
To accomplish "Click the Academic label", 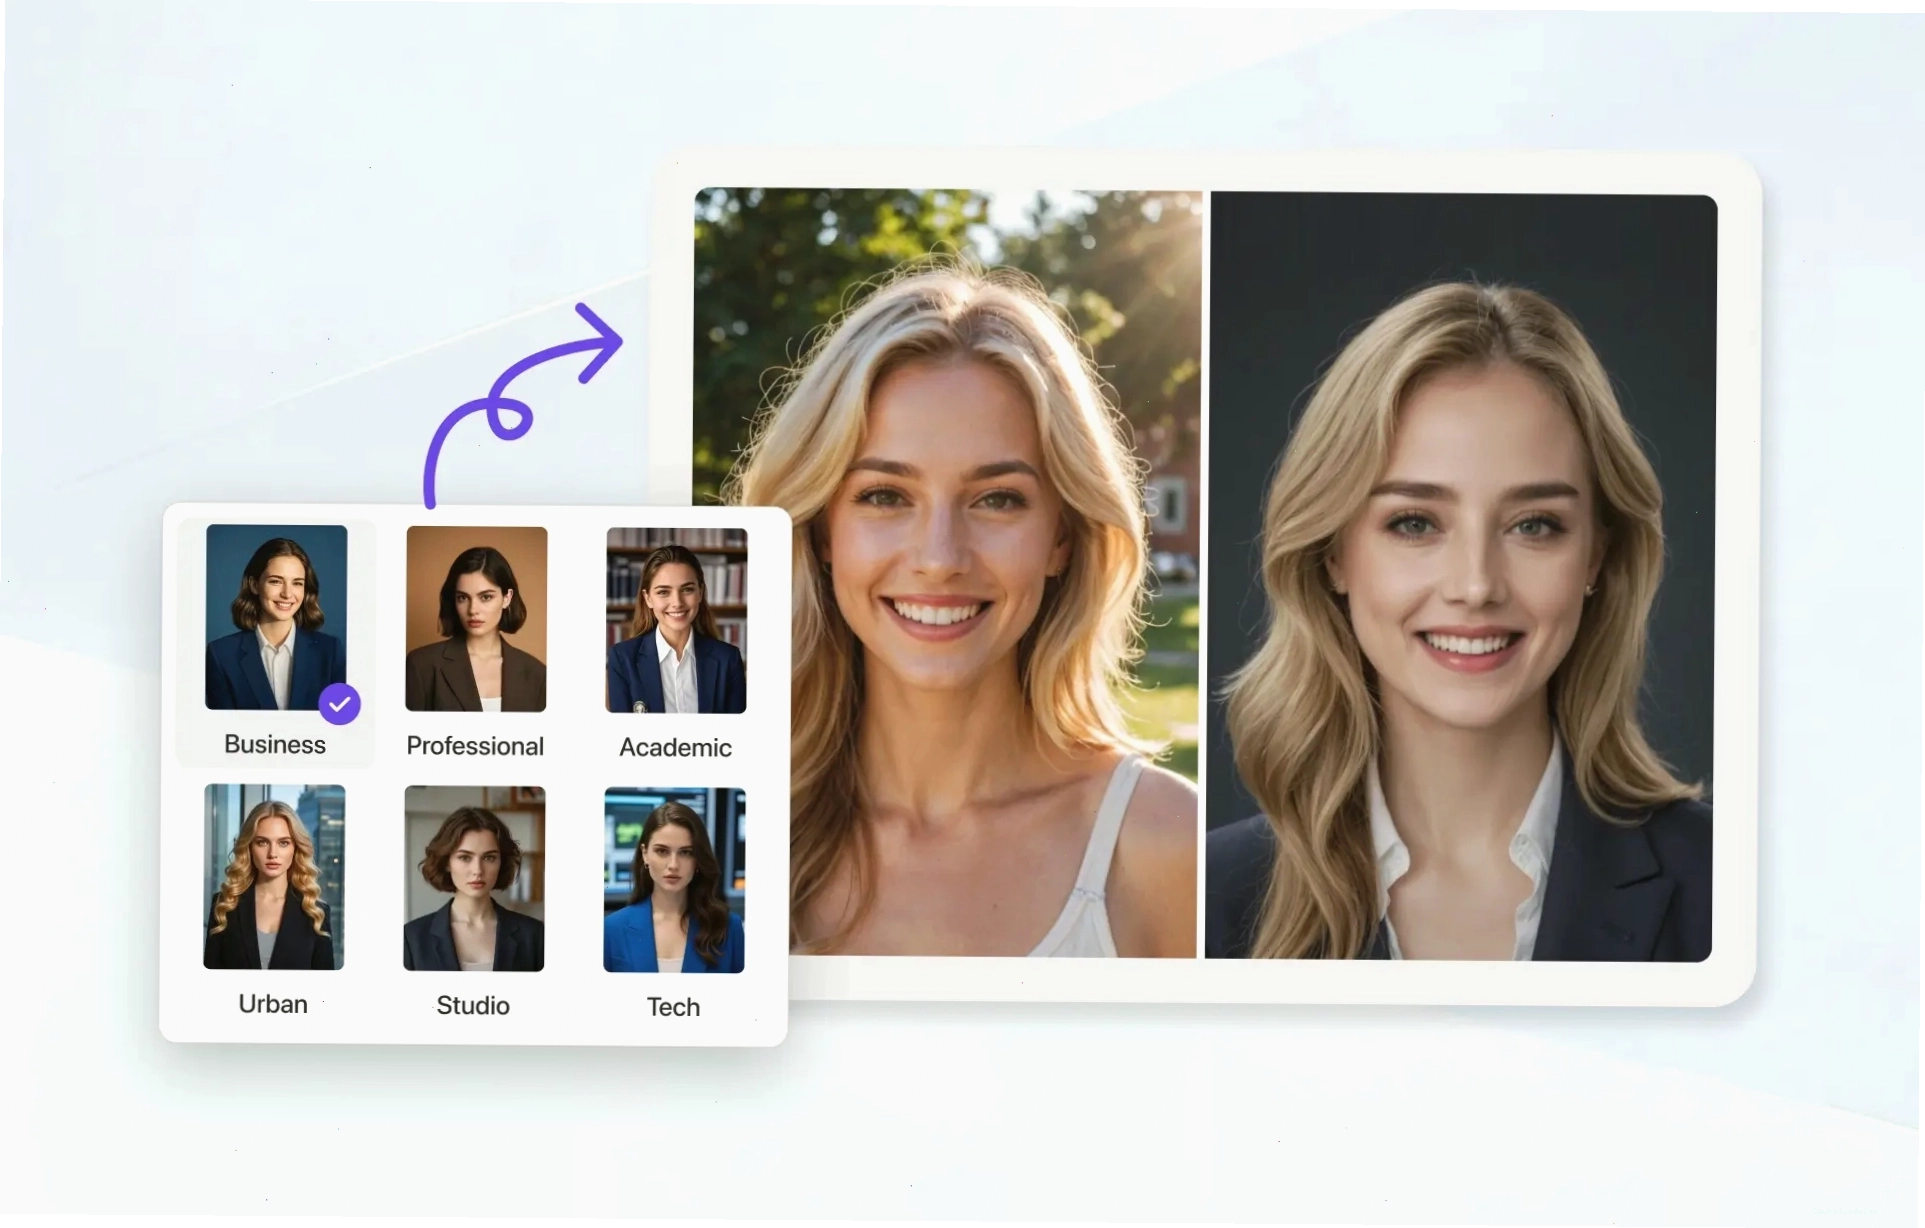I will 675,748.
